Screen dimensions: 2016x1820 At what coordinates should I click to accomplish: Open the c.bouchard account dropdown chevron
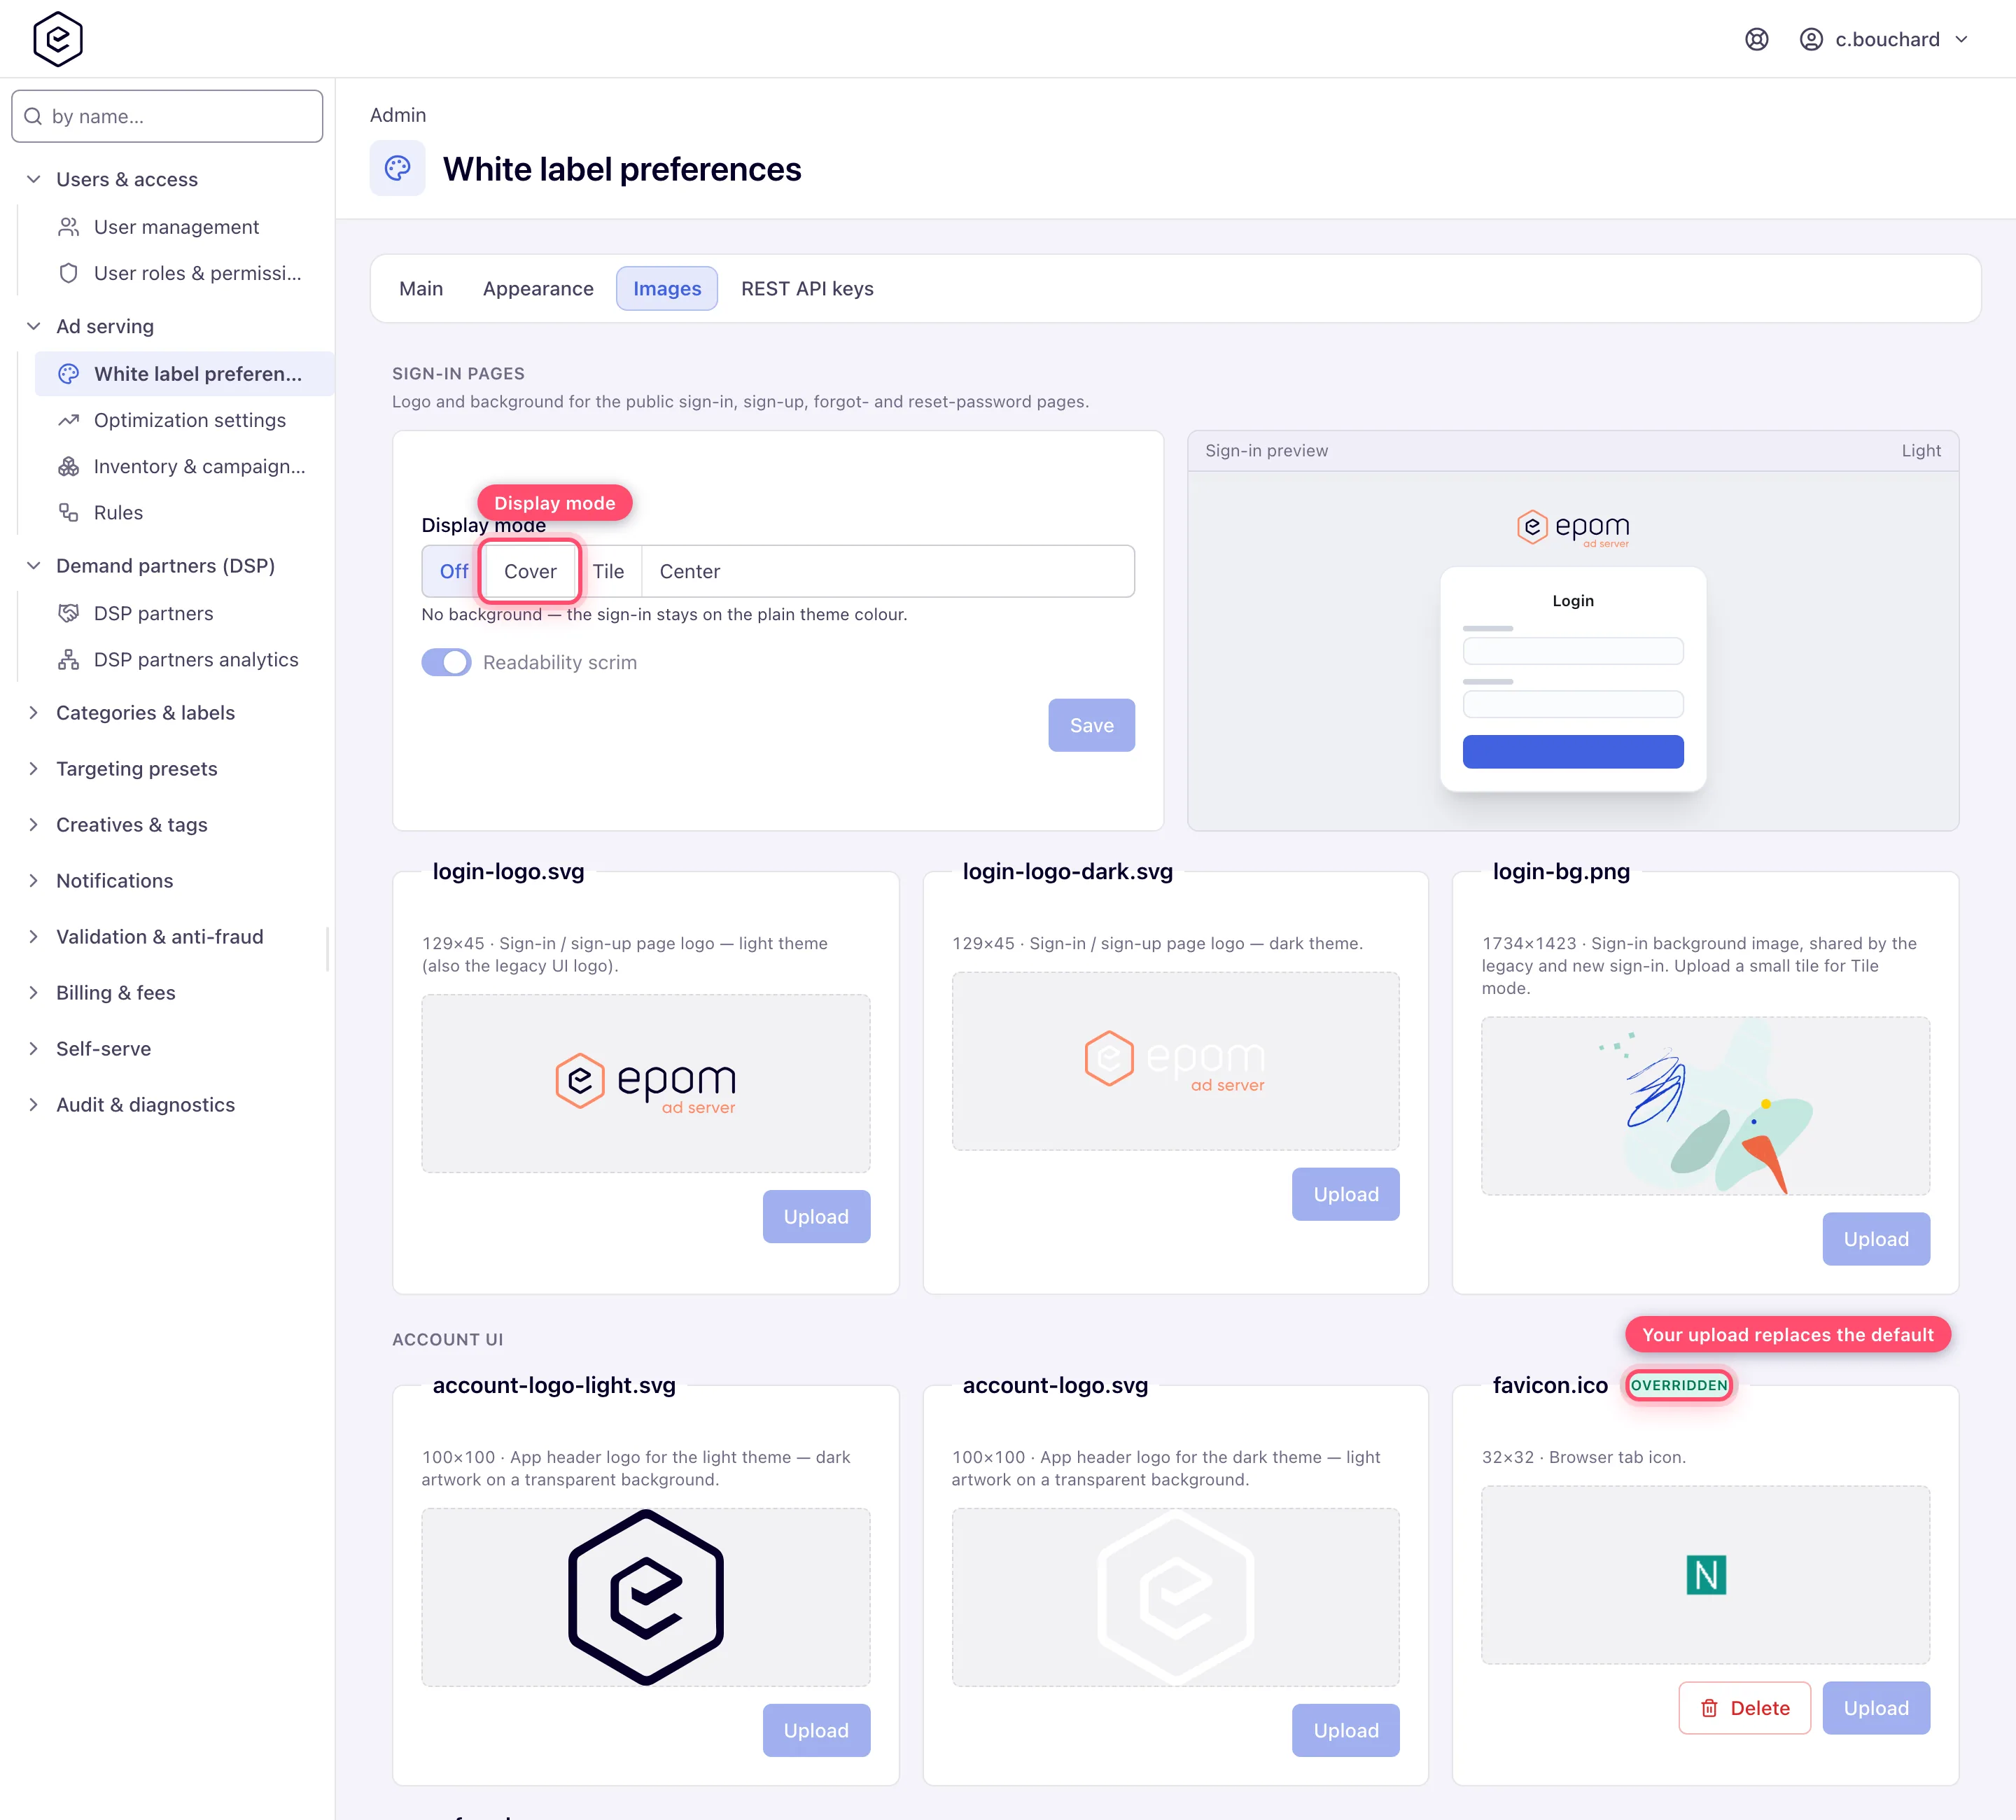click(1961, 39)
